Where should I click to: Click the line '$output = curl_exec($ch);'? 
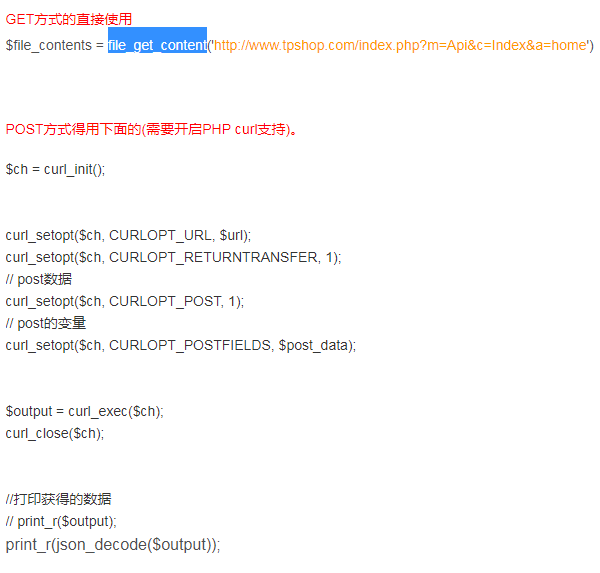85,411
